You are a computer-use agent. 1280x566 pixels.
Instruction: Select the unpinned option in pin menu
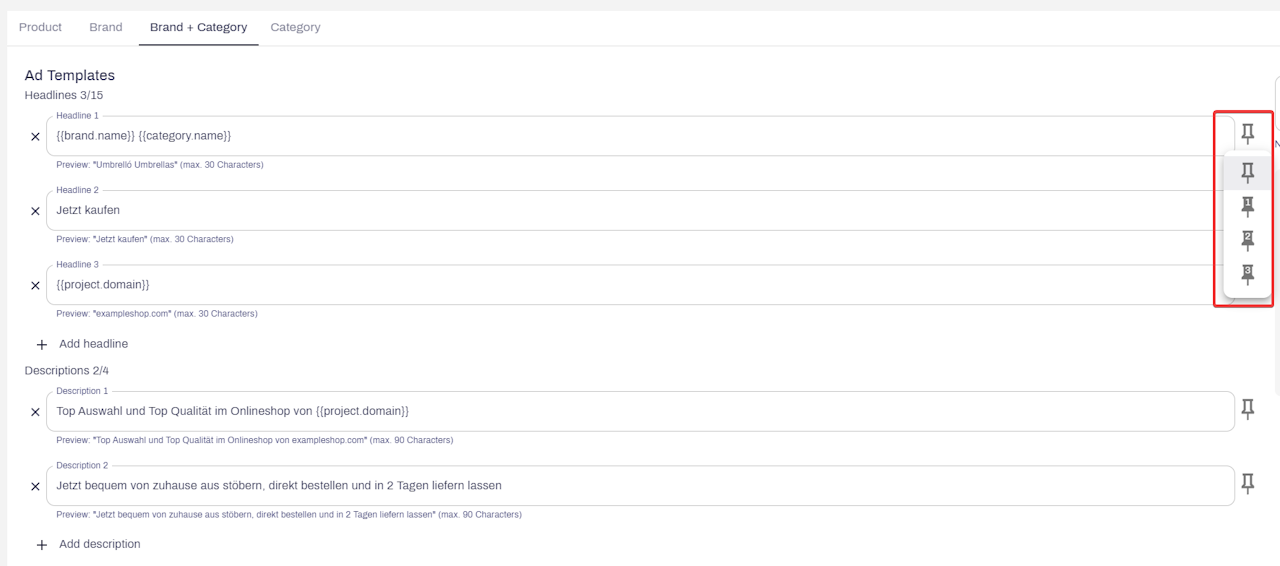pos(1247,172)
